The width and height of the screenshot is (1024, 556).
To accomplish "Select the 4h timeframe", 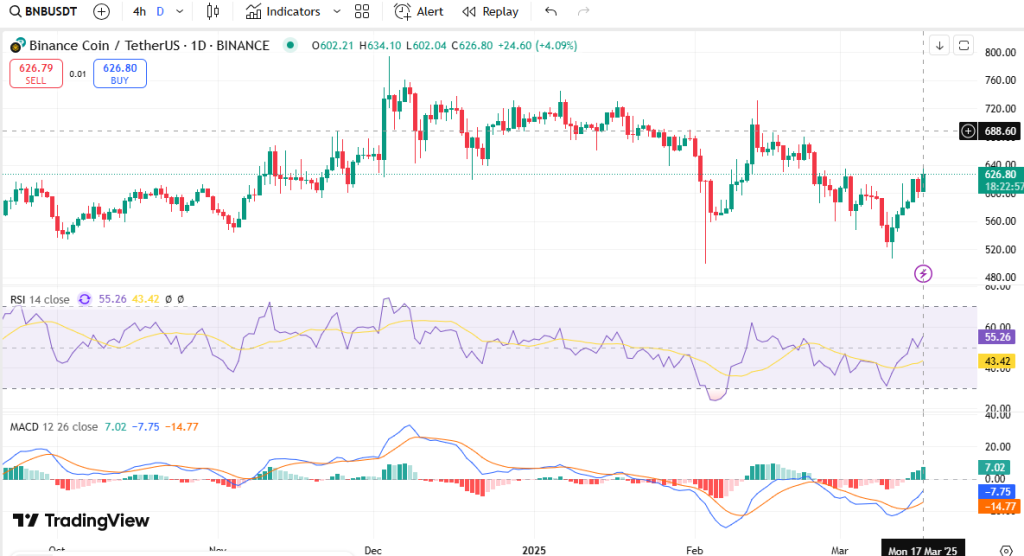I will click(139, 11).
